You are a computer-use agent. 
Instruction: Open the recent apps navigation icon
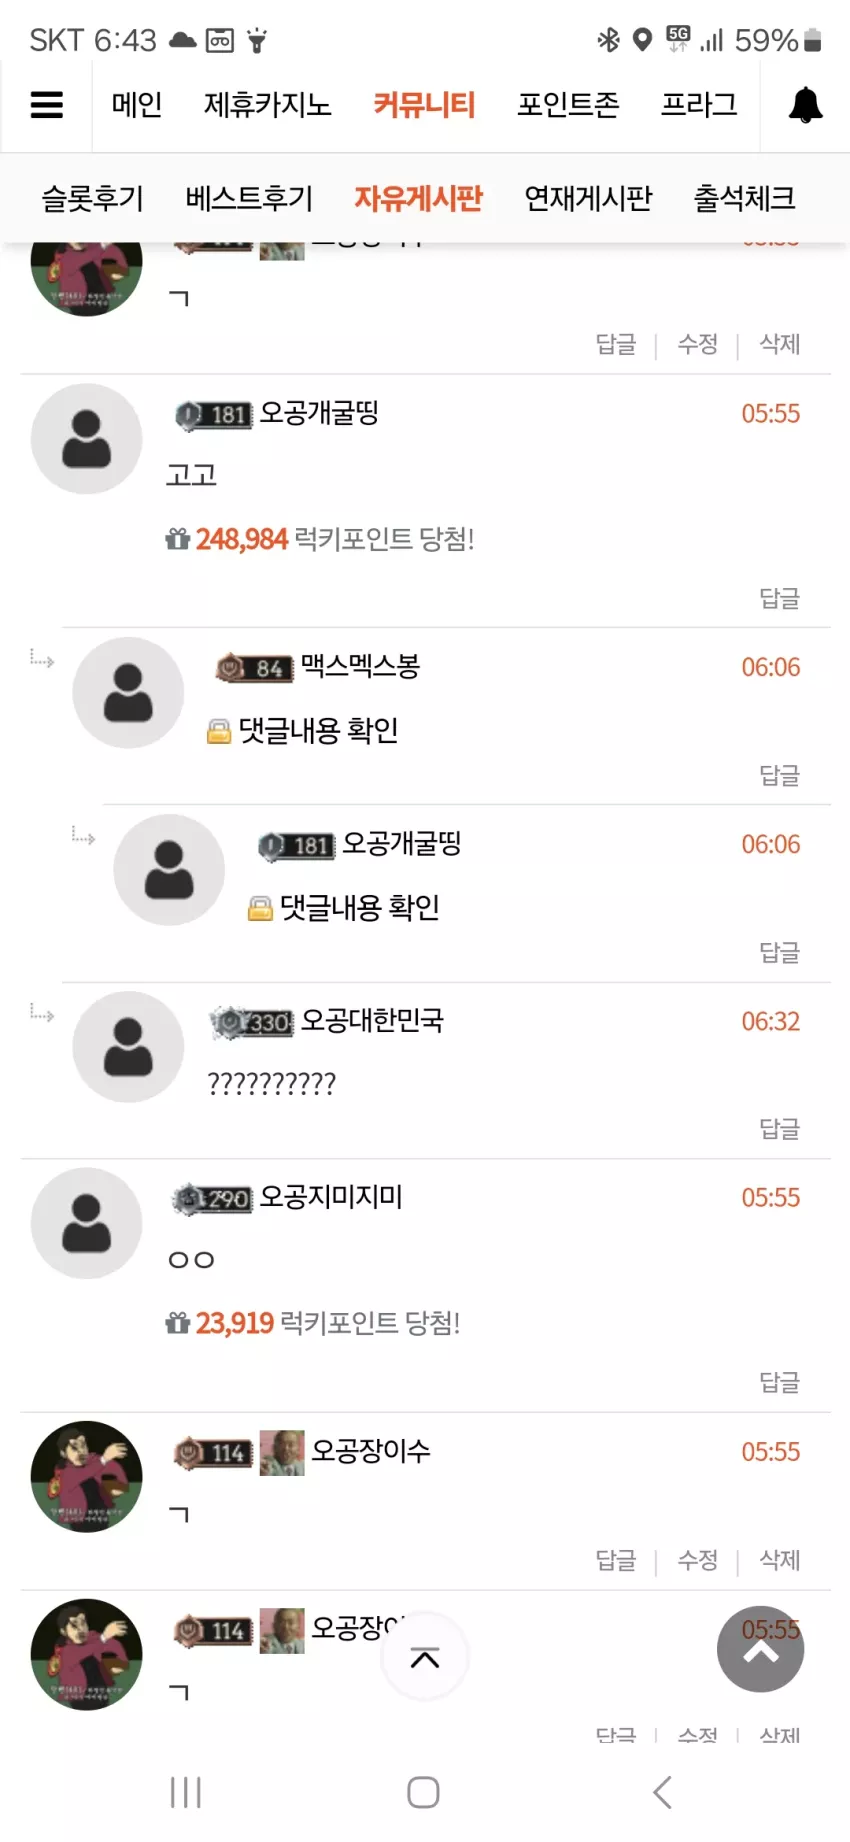click(186, 1792)
